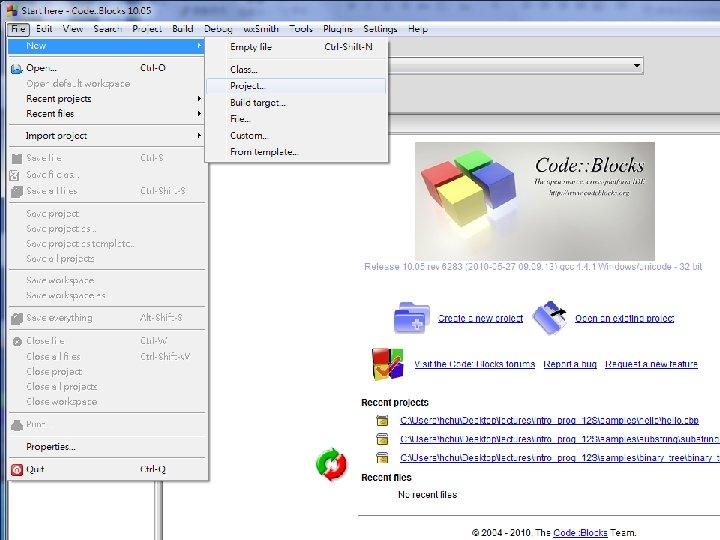Select Properties... in the File menu
Screen dimensions: 720x540
[x=106, y=447]
